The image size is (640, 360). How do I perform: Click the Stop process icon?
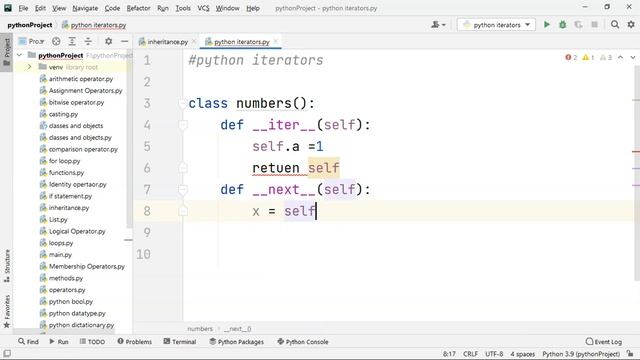[x=594, y=25]
